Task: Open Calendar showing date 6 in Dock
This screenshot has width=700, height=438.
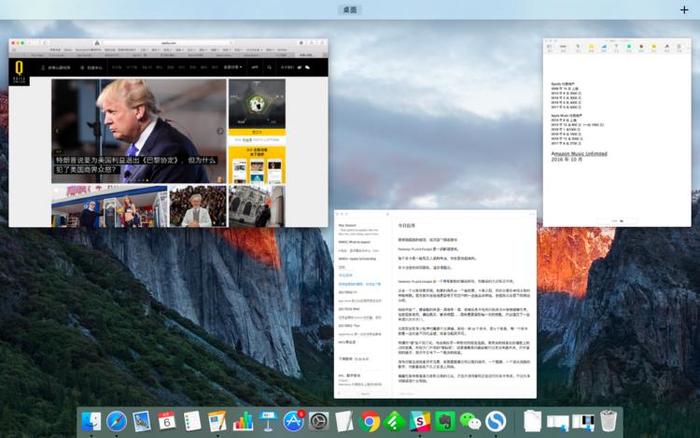Action: tap(167, 421)
